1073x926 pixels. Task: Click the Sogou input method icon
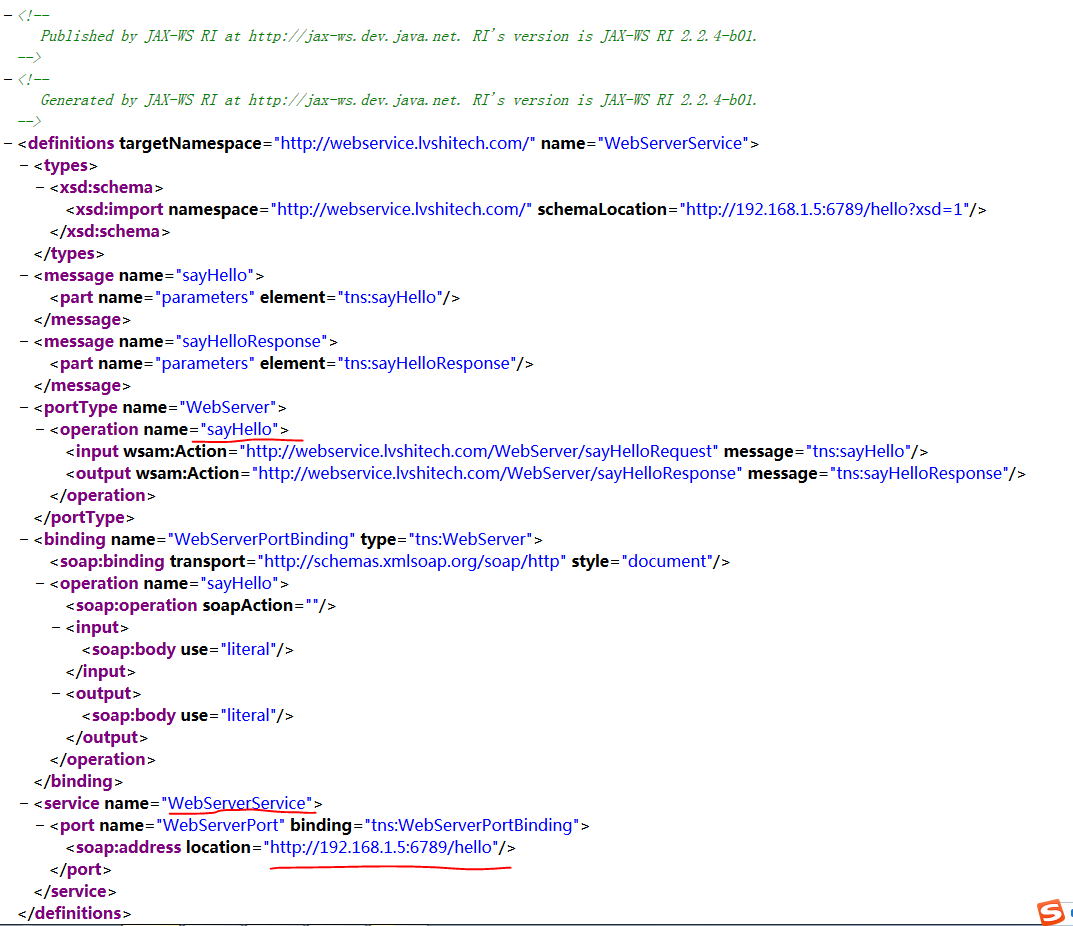[1050, 911]
